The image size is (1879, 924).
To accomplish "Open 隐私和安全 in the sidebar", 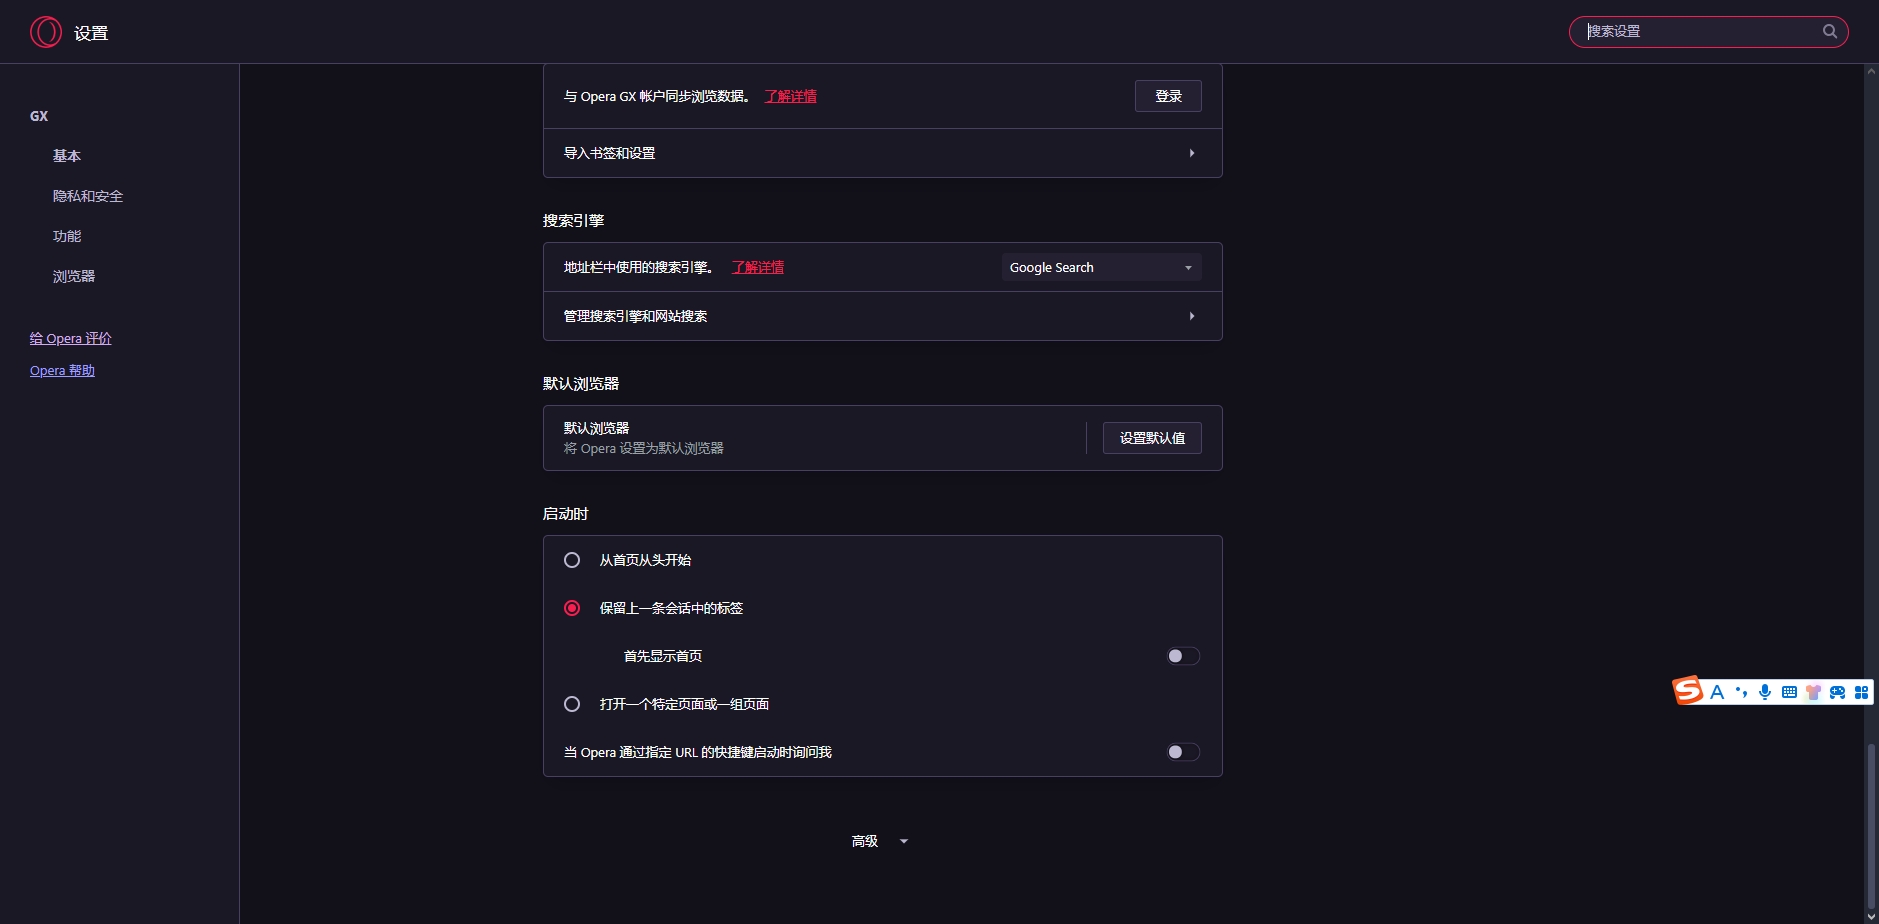I will tap(88, 196).
